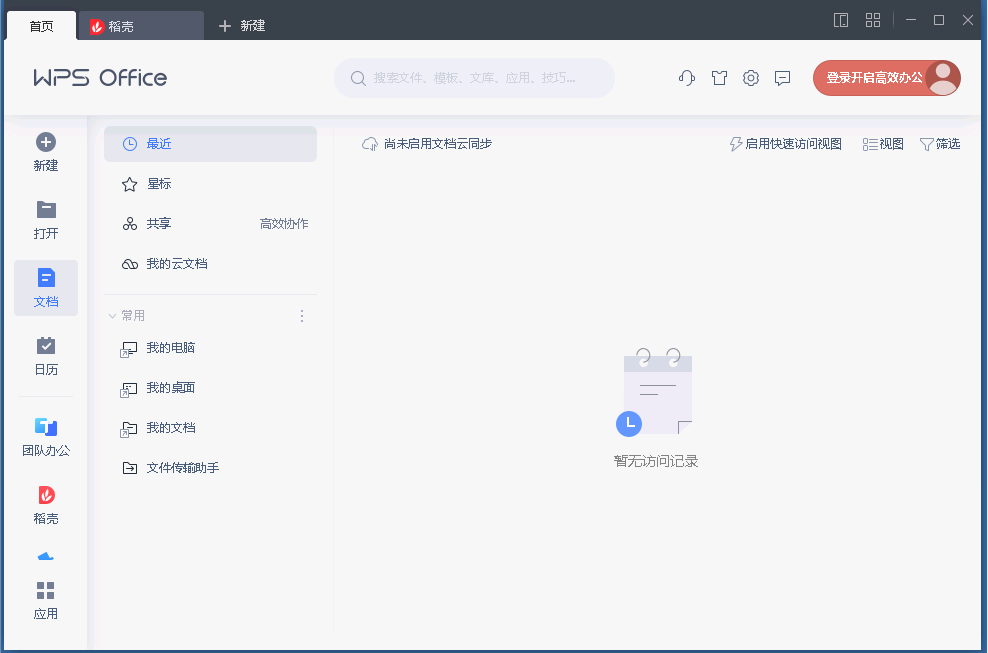Click the search box for files and templates
This screenshot has width=988, height=653.
[474, 78]
